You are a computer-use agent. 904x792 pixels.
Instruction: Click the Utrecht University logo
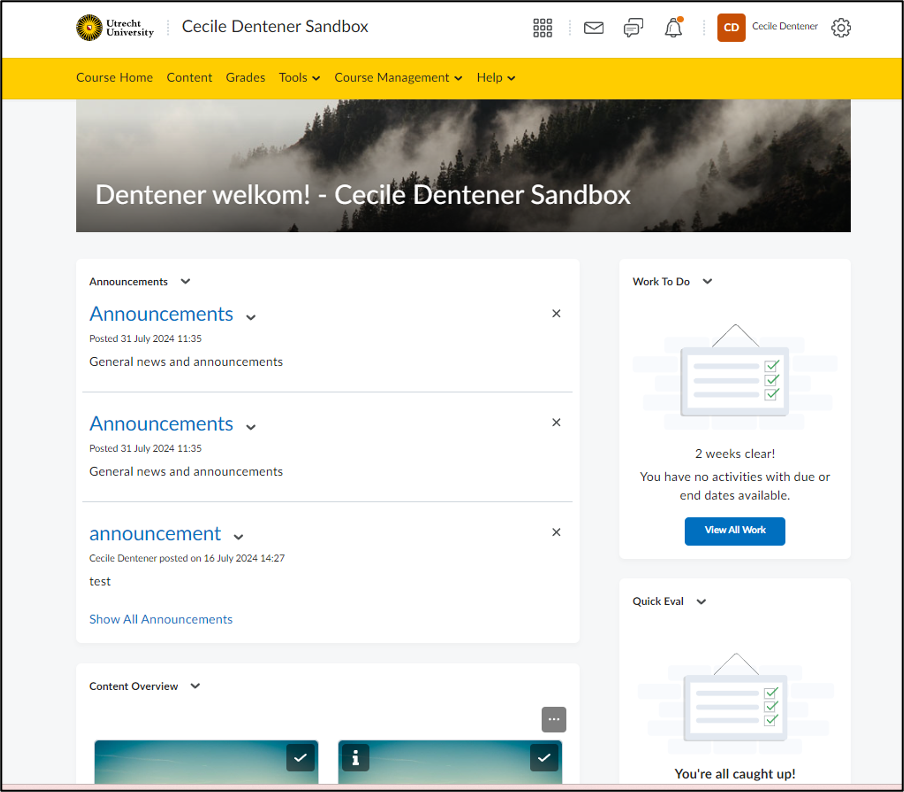click(115, 27)
